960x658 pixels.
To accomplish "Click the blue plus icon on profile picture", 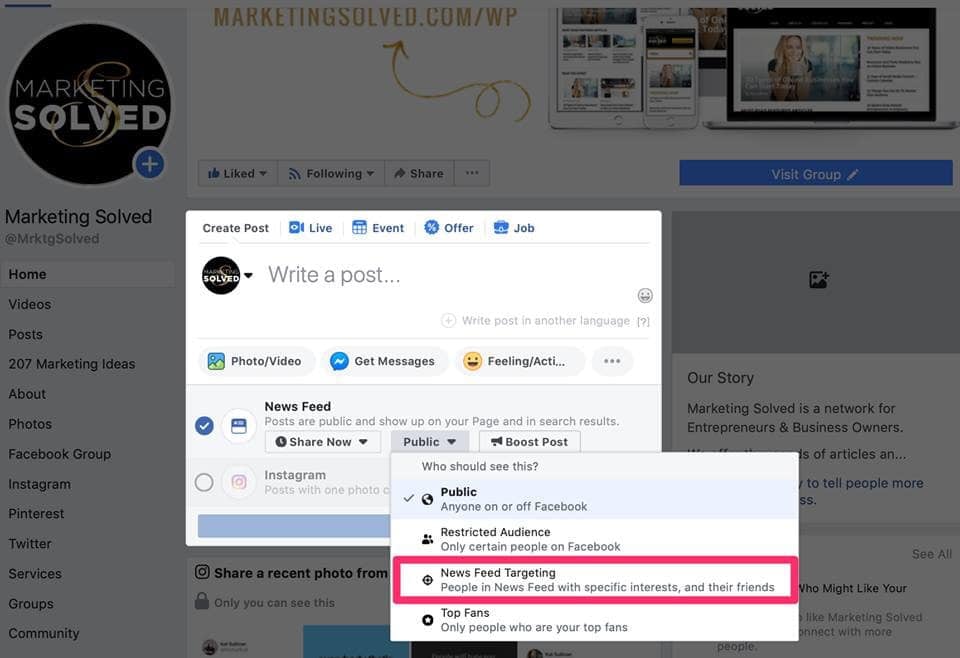I will click(149, 163).
